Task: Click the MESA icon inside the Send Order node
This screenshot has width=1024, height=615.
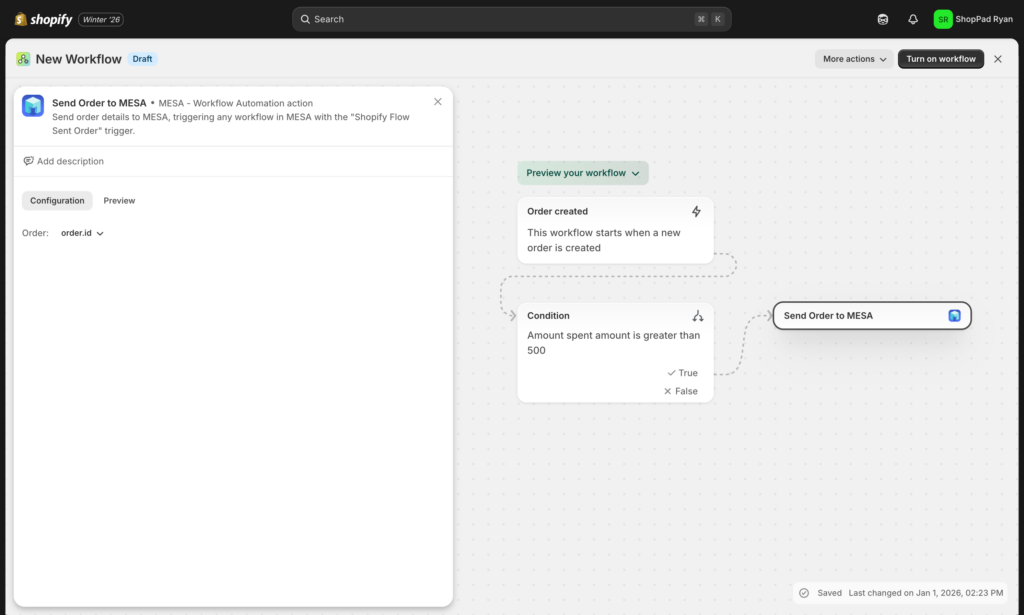Action: tap(954, 315)
